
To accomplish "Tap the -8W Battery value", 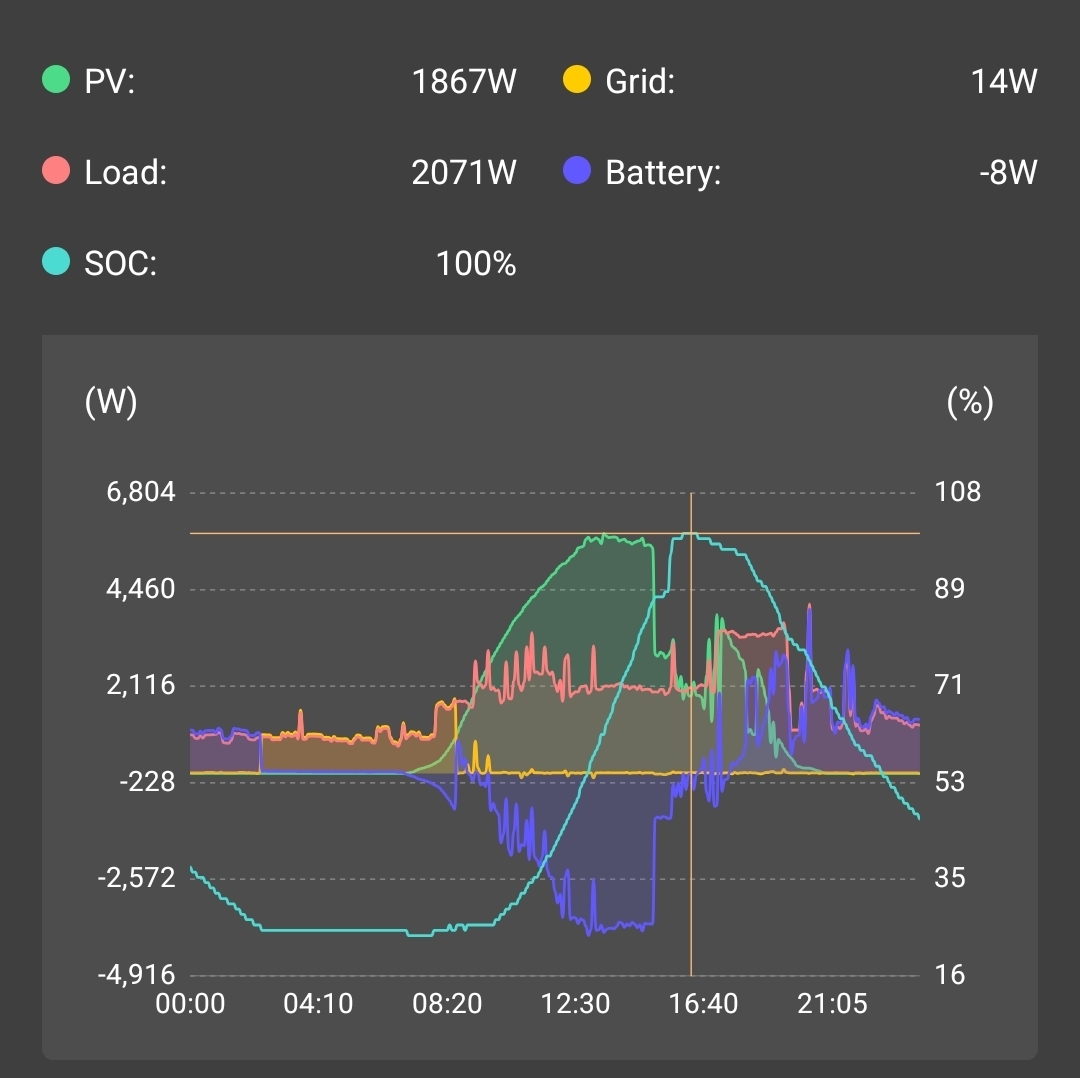I will point(1008,172).
